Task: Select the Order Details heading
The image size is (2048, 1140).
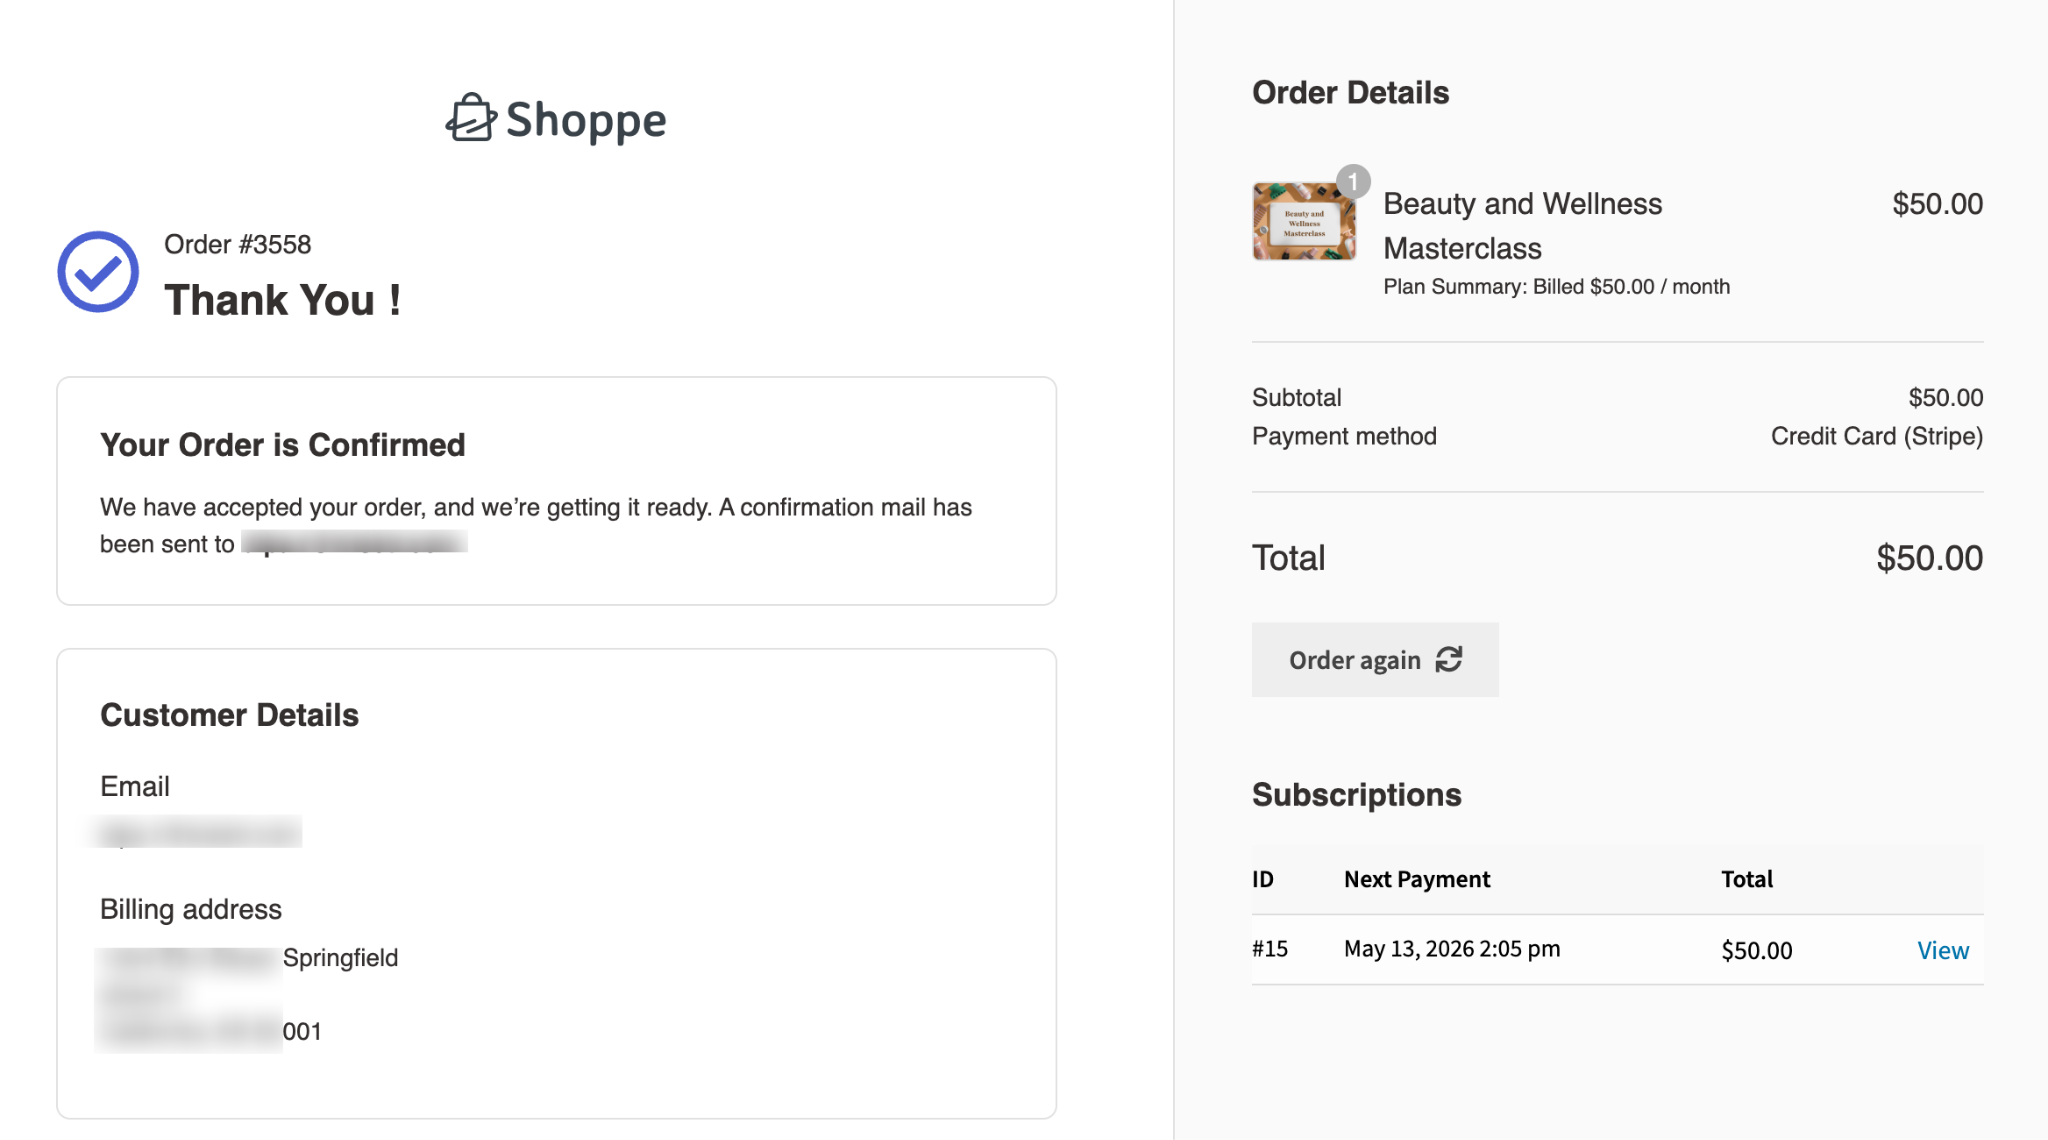Action: pos(1350,92)
